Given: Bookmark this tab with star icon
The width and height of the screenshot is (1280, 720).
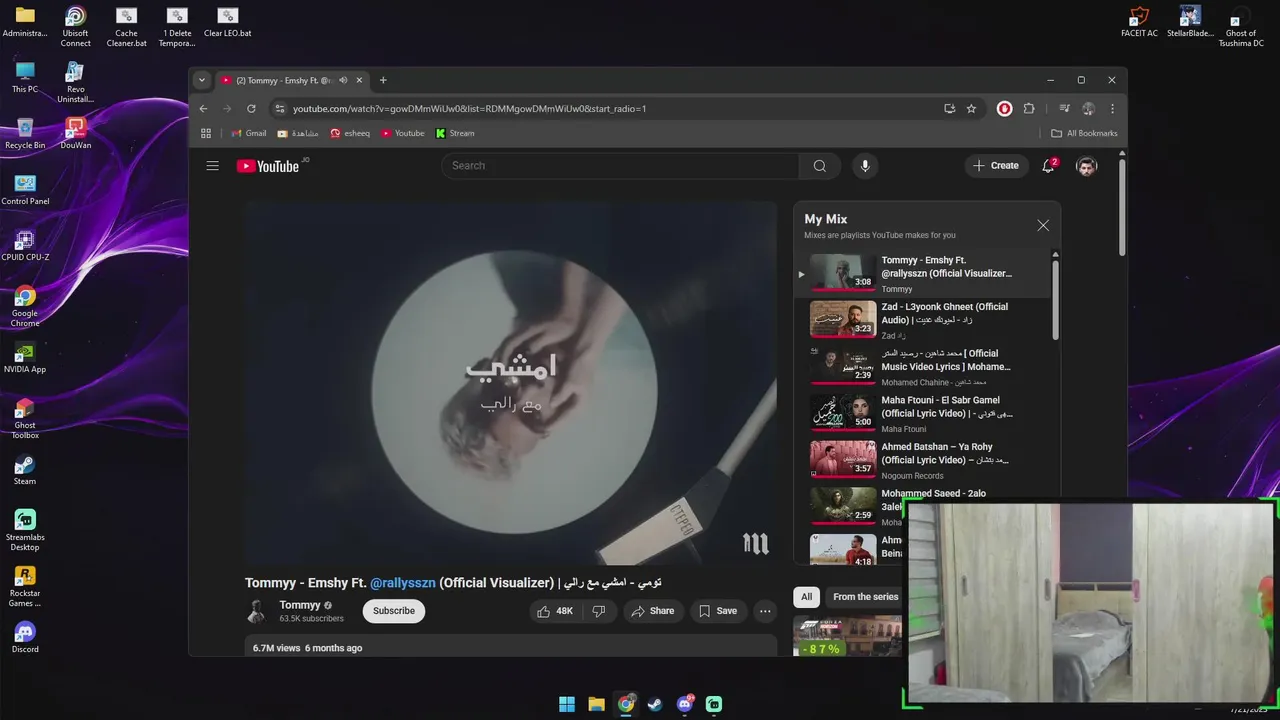Looking at the screenshot, I should [x=971, y=109].
